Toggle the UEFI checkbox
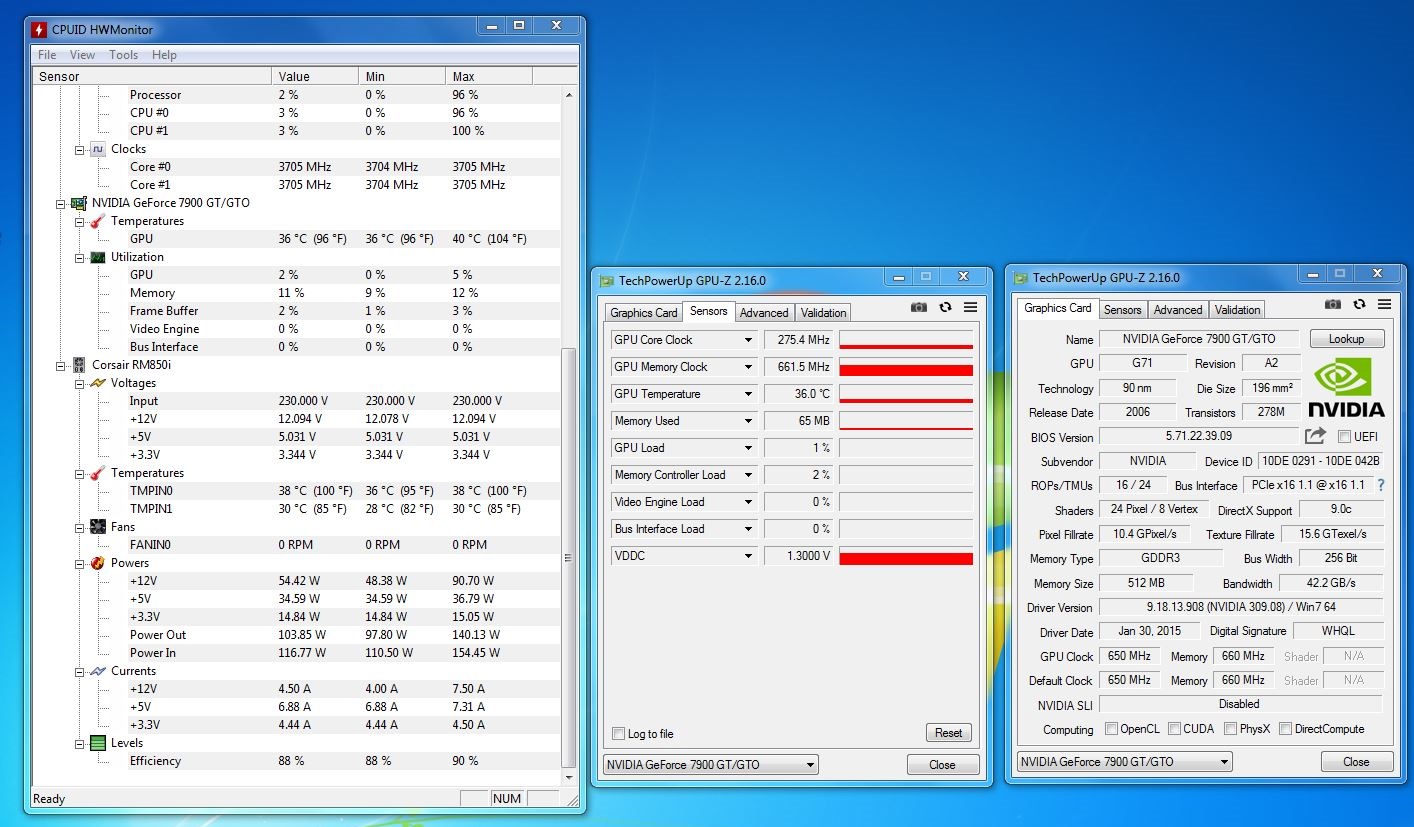 [x=1344, y=436]
